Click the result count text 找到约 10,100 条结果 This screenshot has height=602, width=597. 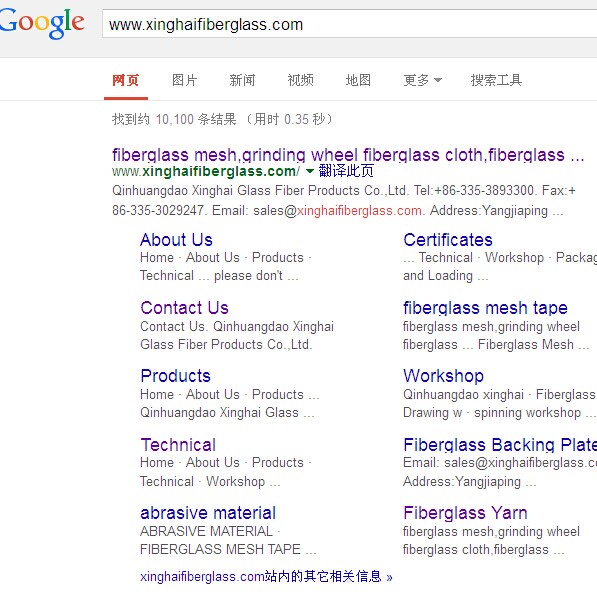[x=174, y=119]
